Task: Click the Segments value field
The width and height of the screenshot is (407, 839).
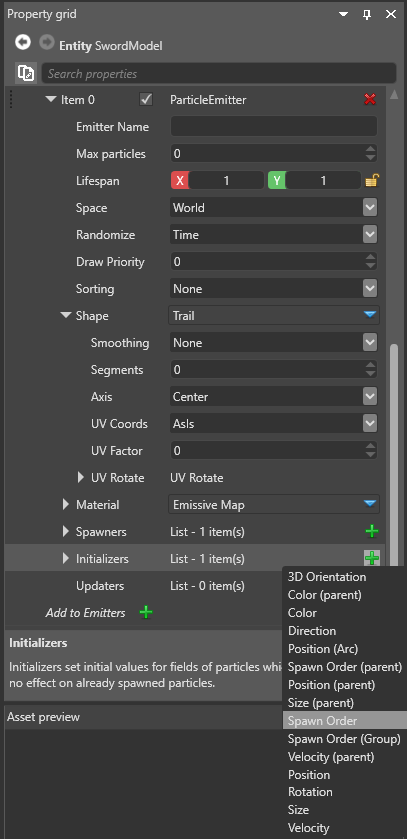Action: pyautogui.click(x=267, y=370)
